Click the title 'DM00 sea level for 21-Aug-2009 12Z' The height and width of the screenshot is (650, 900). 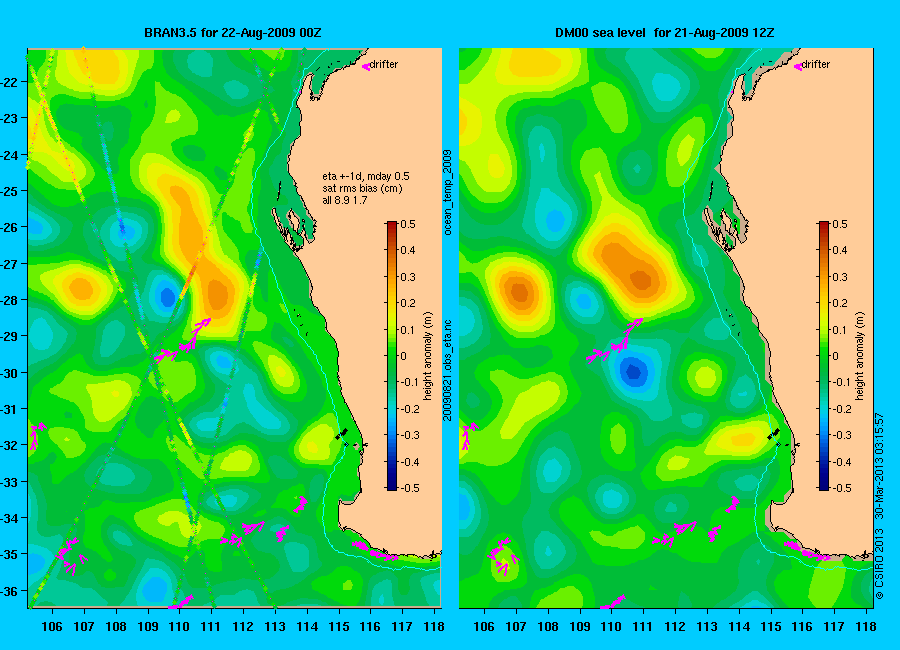coord(664,33)
